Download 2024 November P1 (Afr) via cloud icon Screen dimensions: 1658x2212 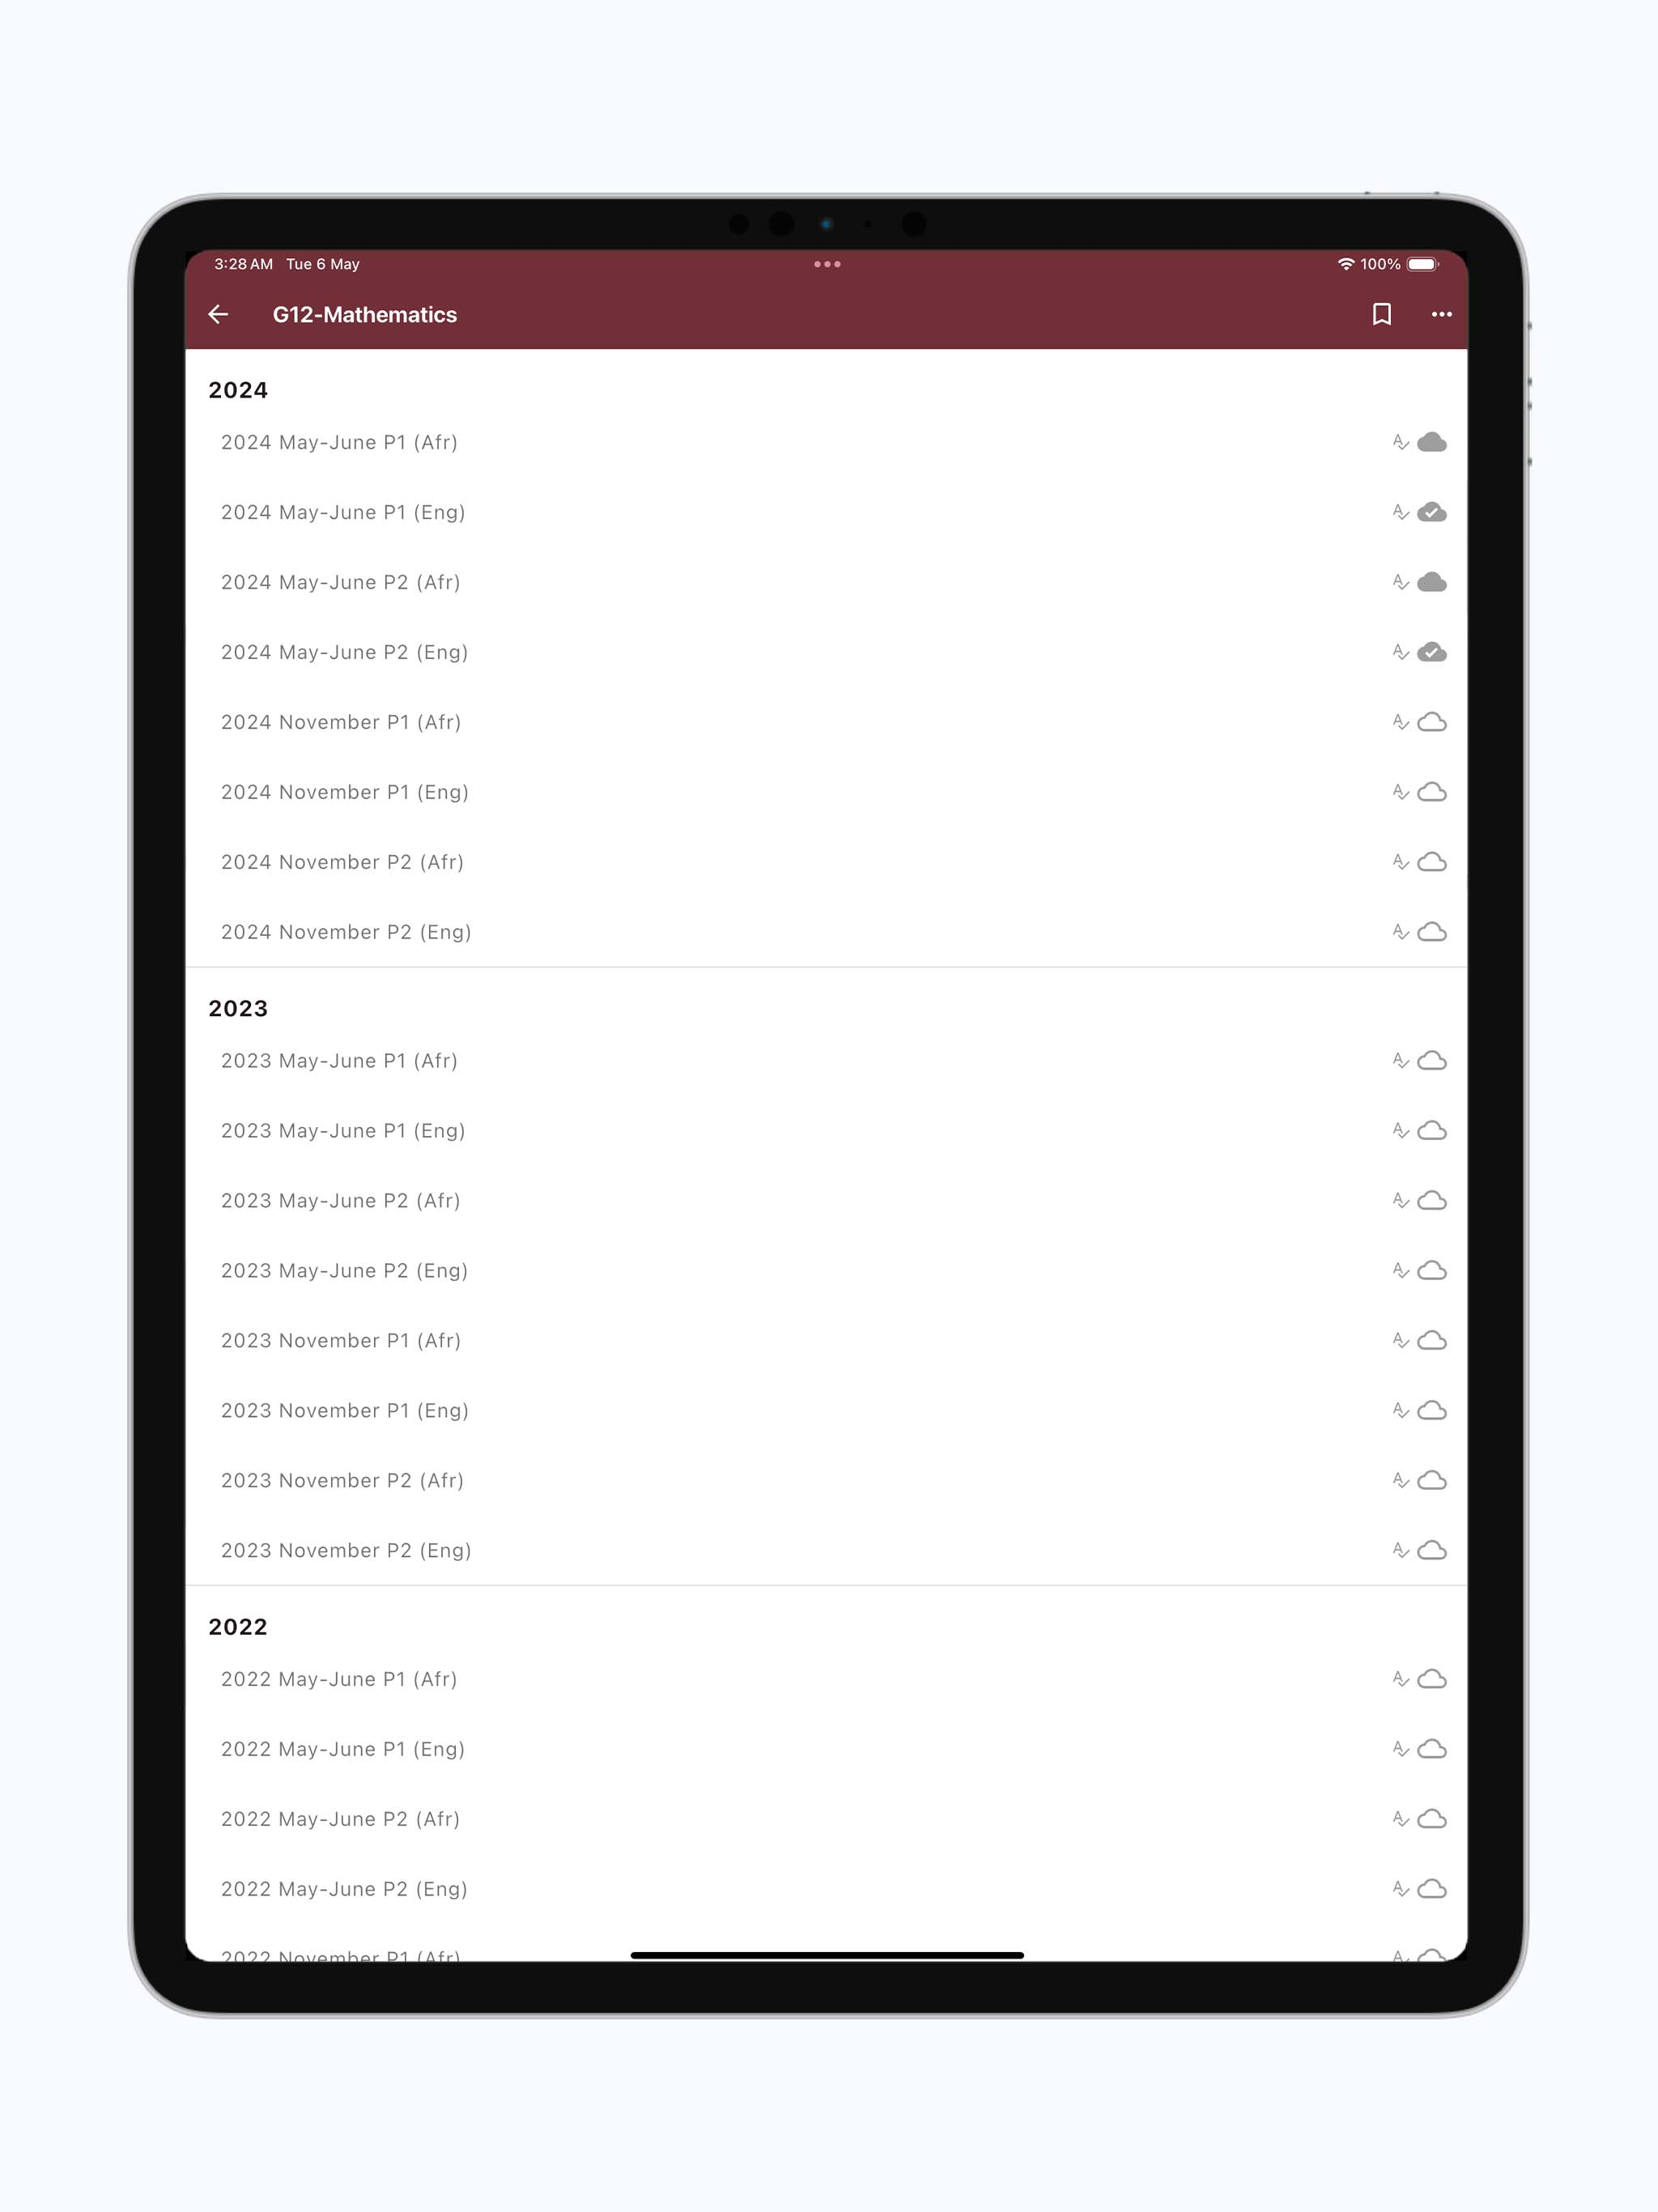tap(1432, 722)
